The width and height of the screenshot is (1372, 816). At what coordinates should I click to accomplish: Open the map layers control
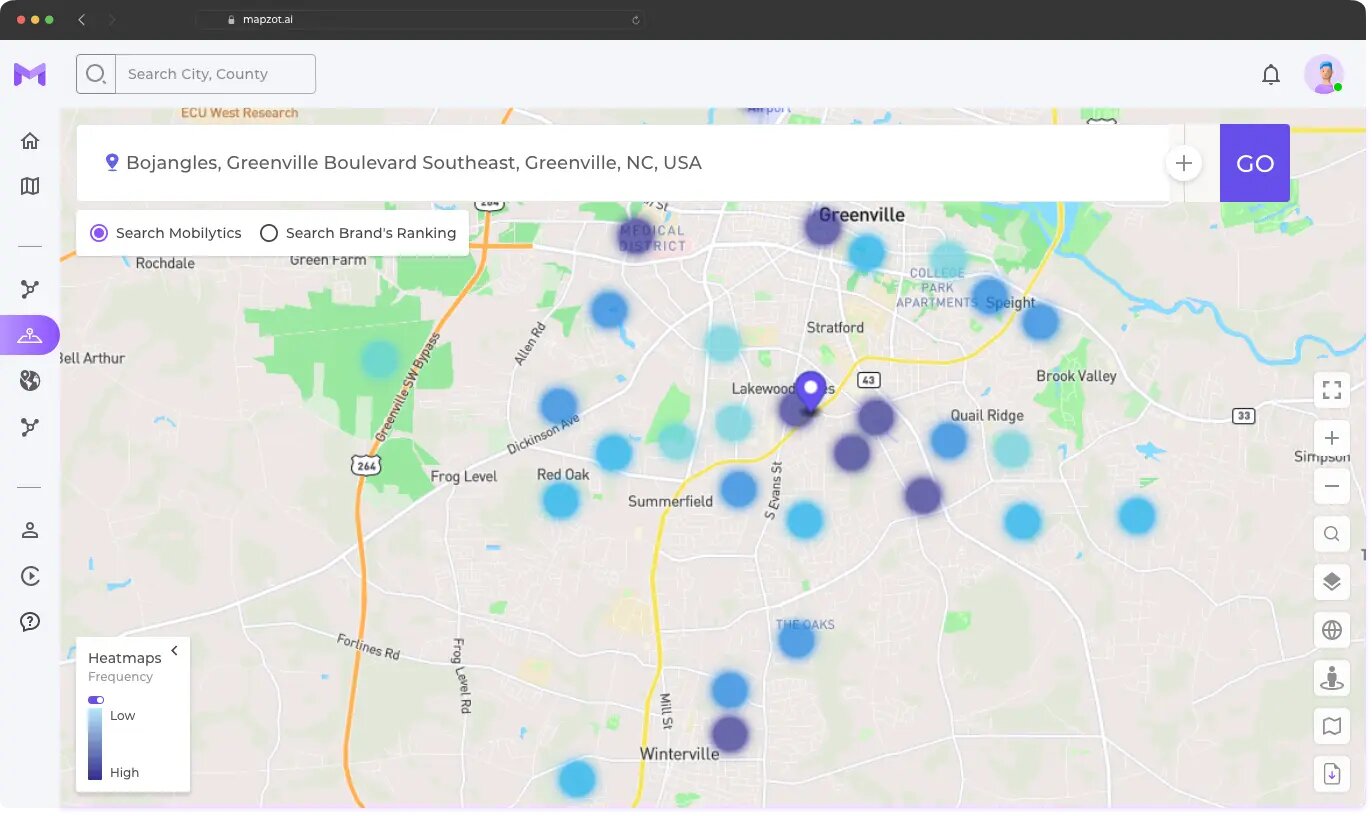(x=1332, y=582)
